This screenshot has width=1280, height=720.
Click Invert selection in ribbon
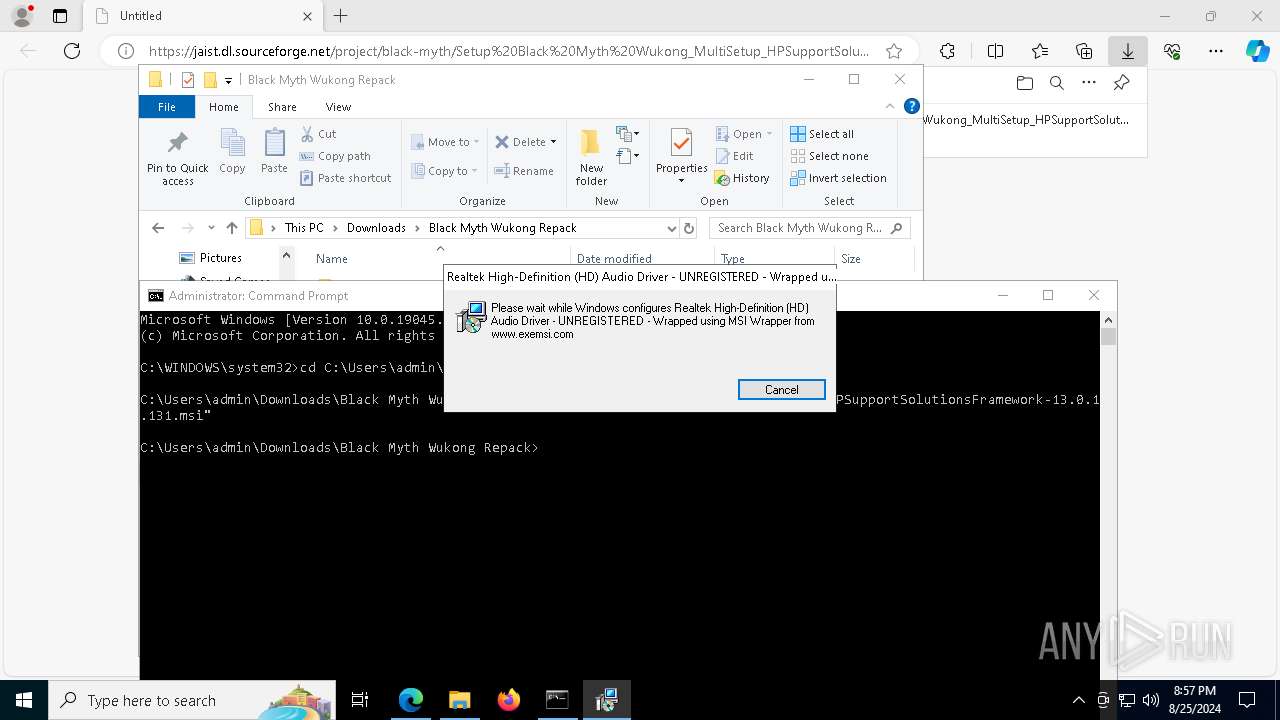coord(838,178)
